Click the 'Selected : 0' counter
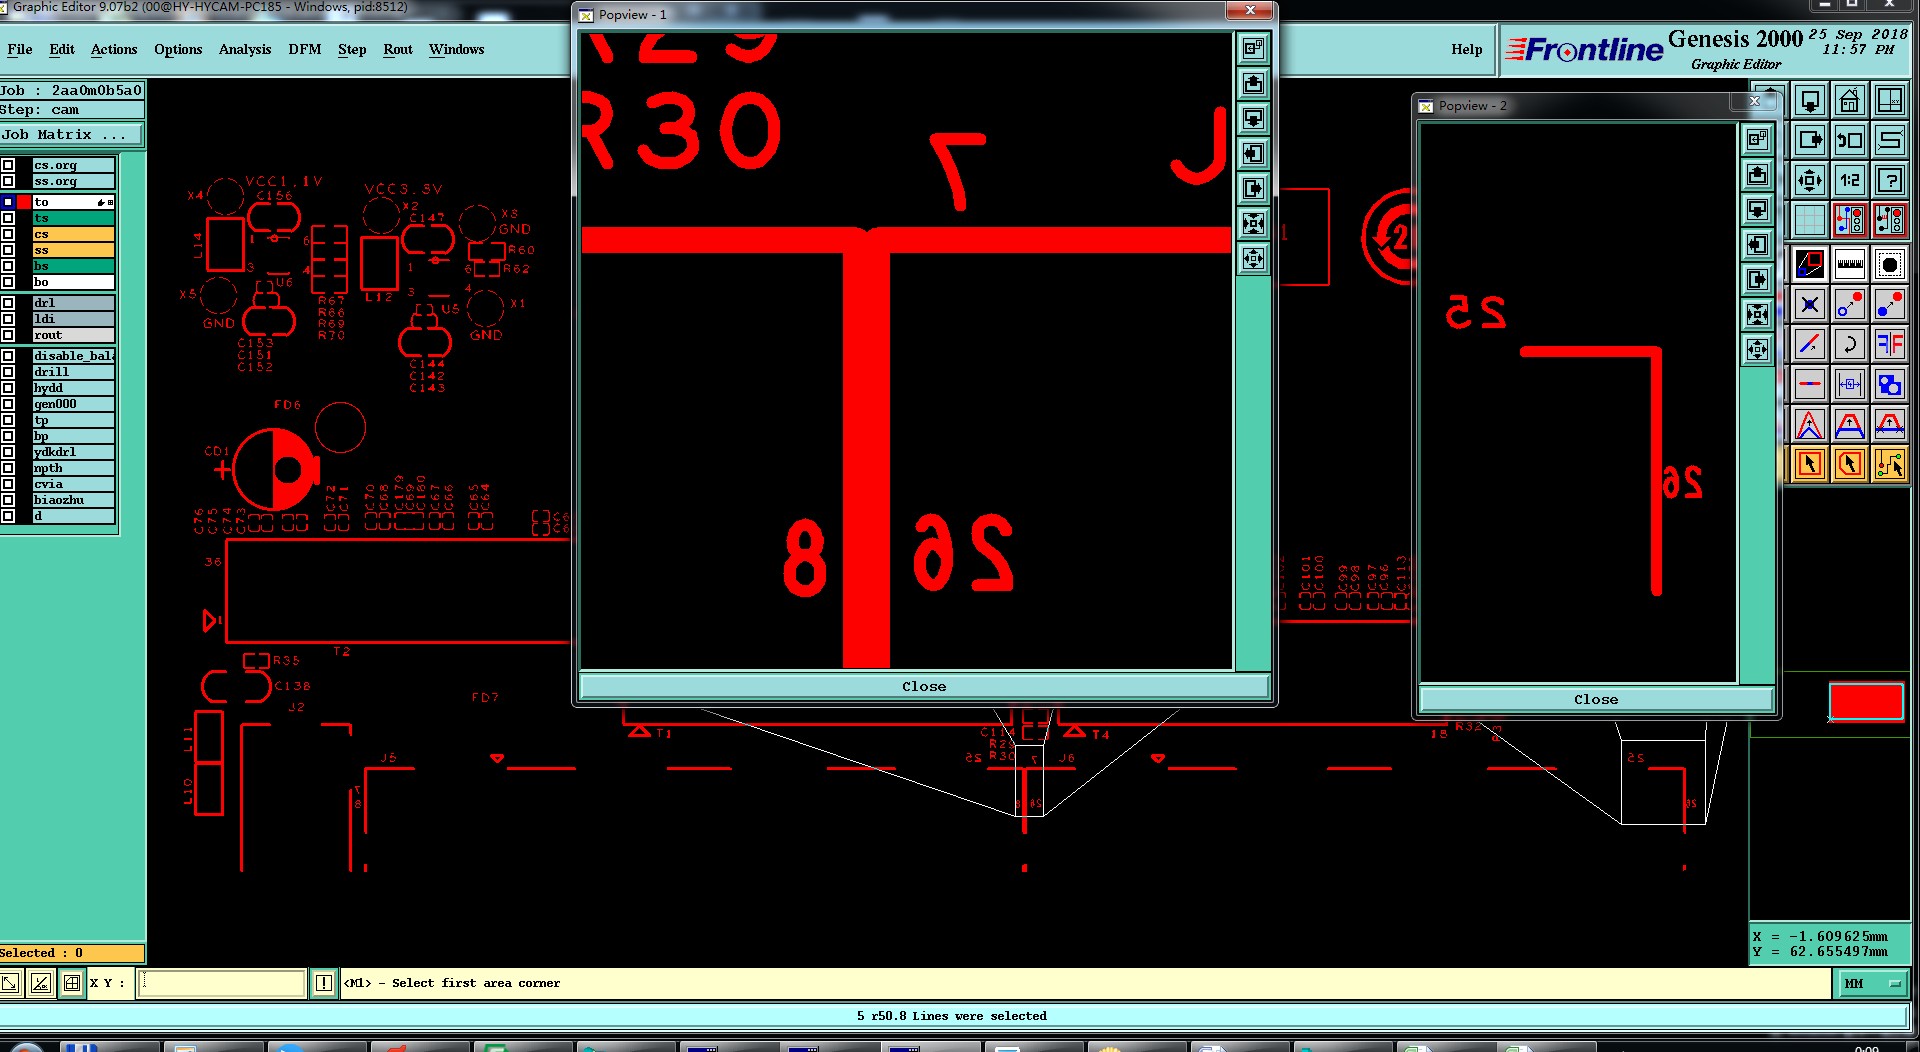1920x1052 pixels. [71, 953]
